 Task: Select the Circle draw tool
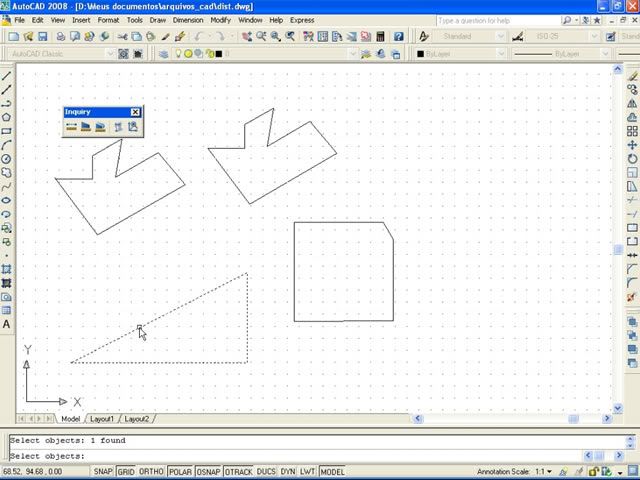pyautogui.click(x=6, y=159)
